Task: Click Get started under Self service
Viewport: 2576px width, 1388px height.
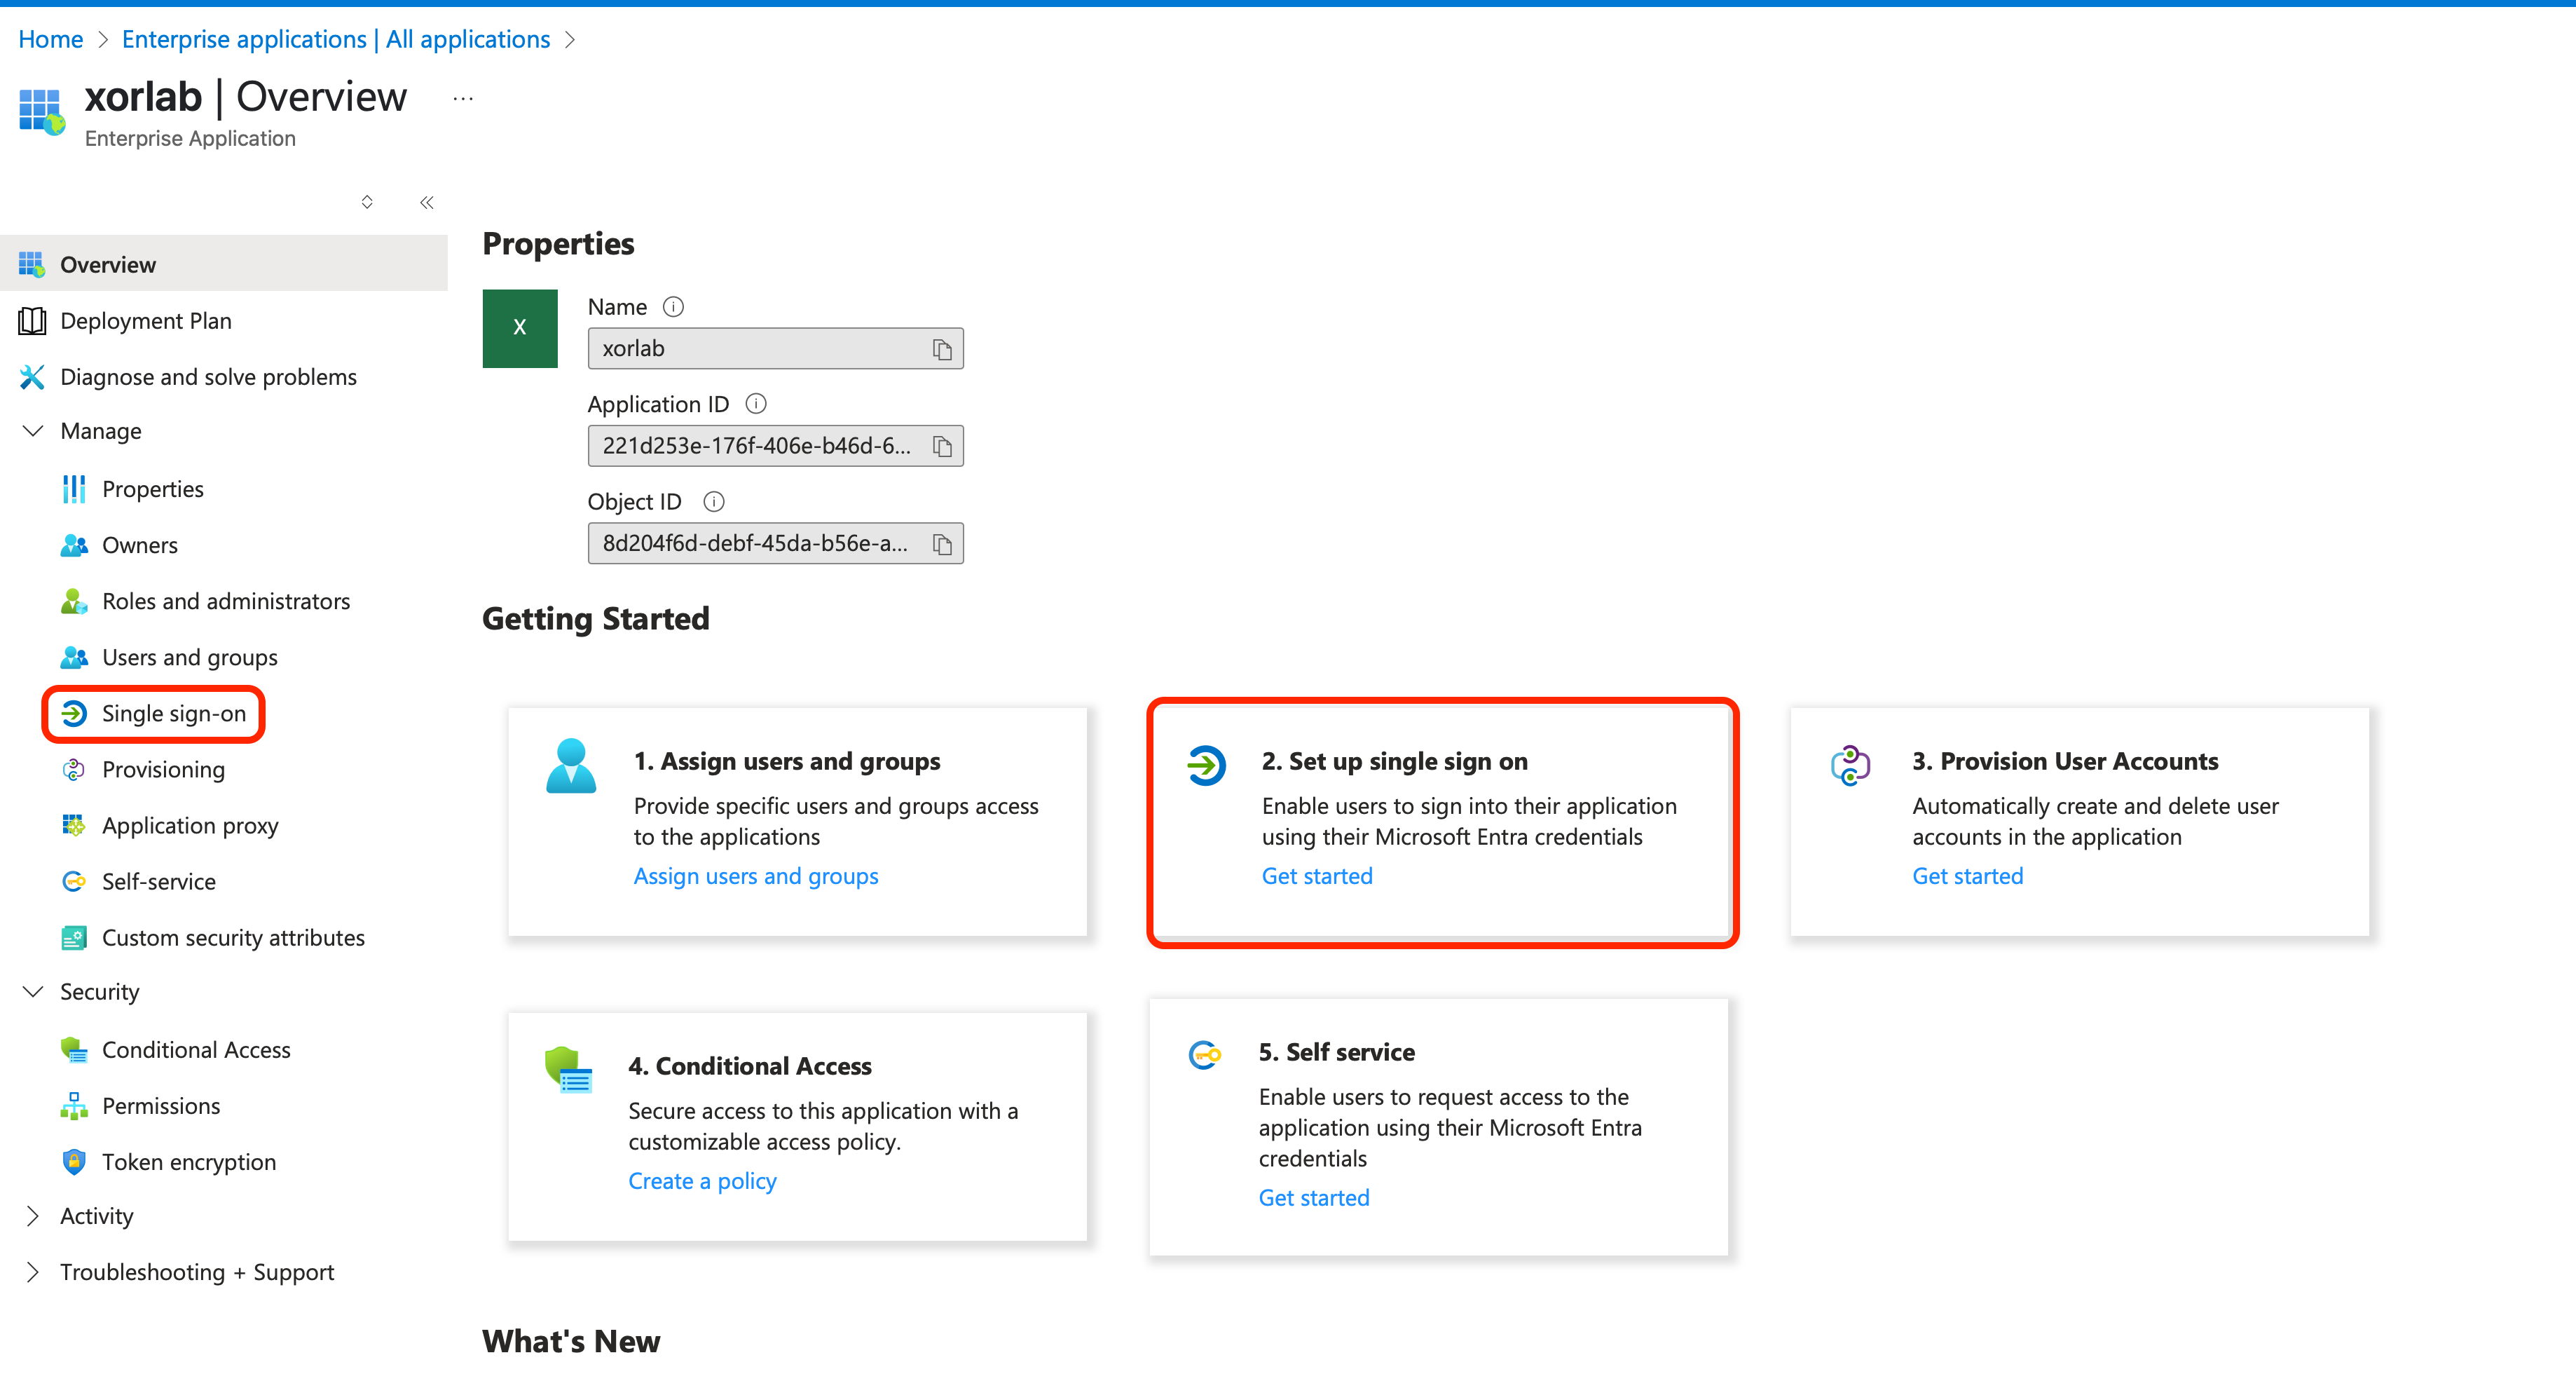Action: (1314, 1198)
